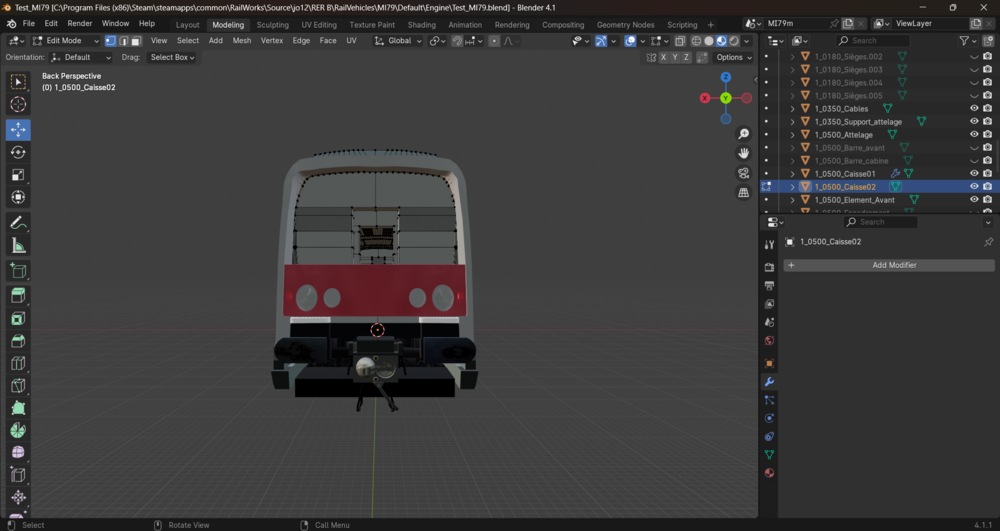Viewport: 1000px width, 531px height.
Task: Expand the 1_0500_Caisse01 outliner item
Action: [793, 173]
